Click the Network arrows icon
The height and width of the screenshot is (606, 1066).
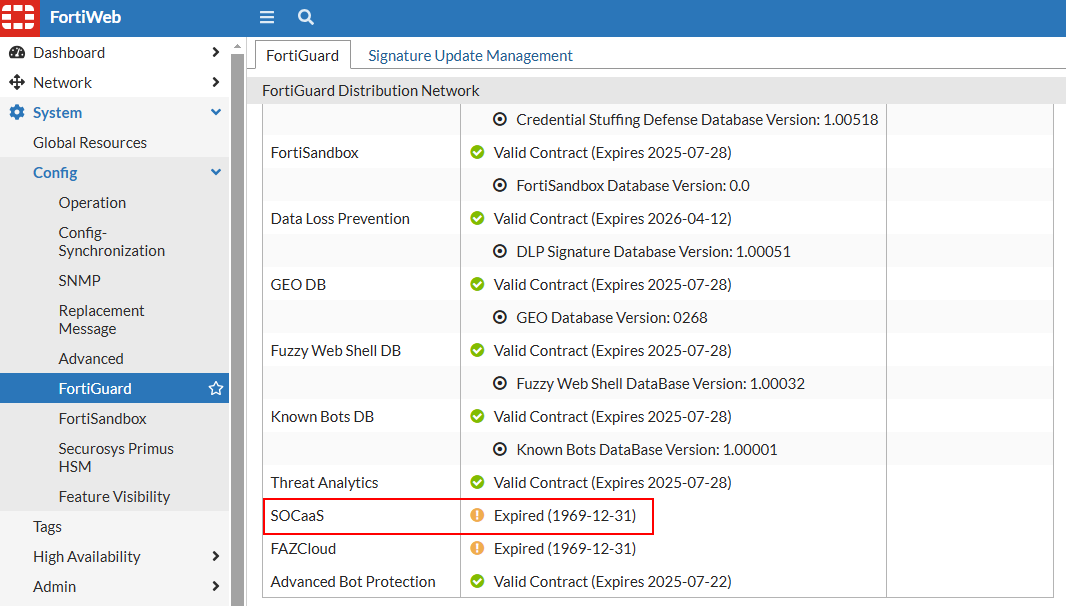[x=16, y=83]
